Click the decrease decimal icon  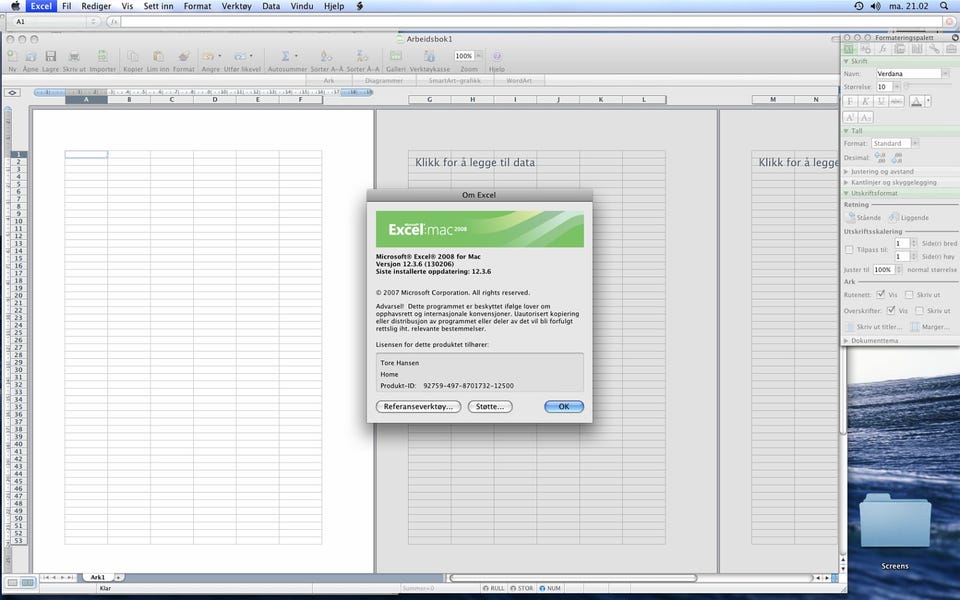(x=897, y=157)
